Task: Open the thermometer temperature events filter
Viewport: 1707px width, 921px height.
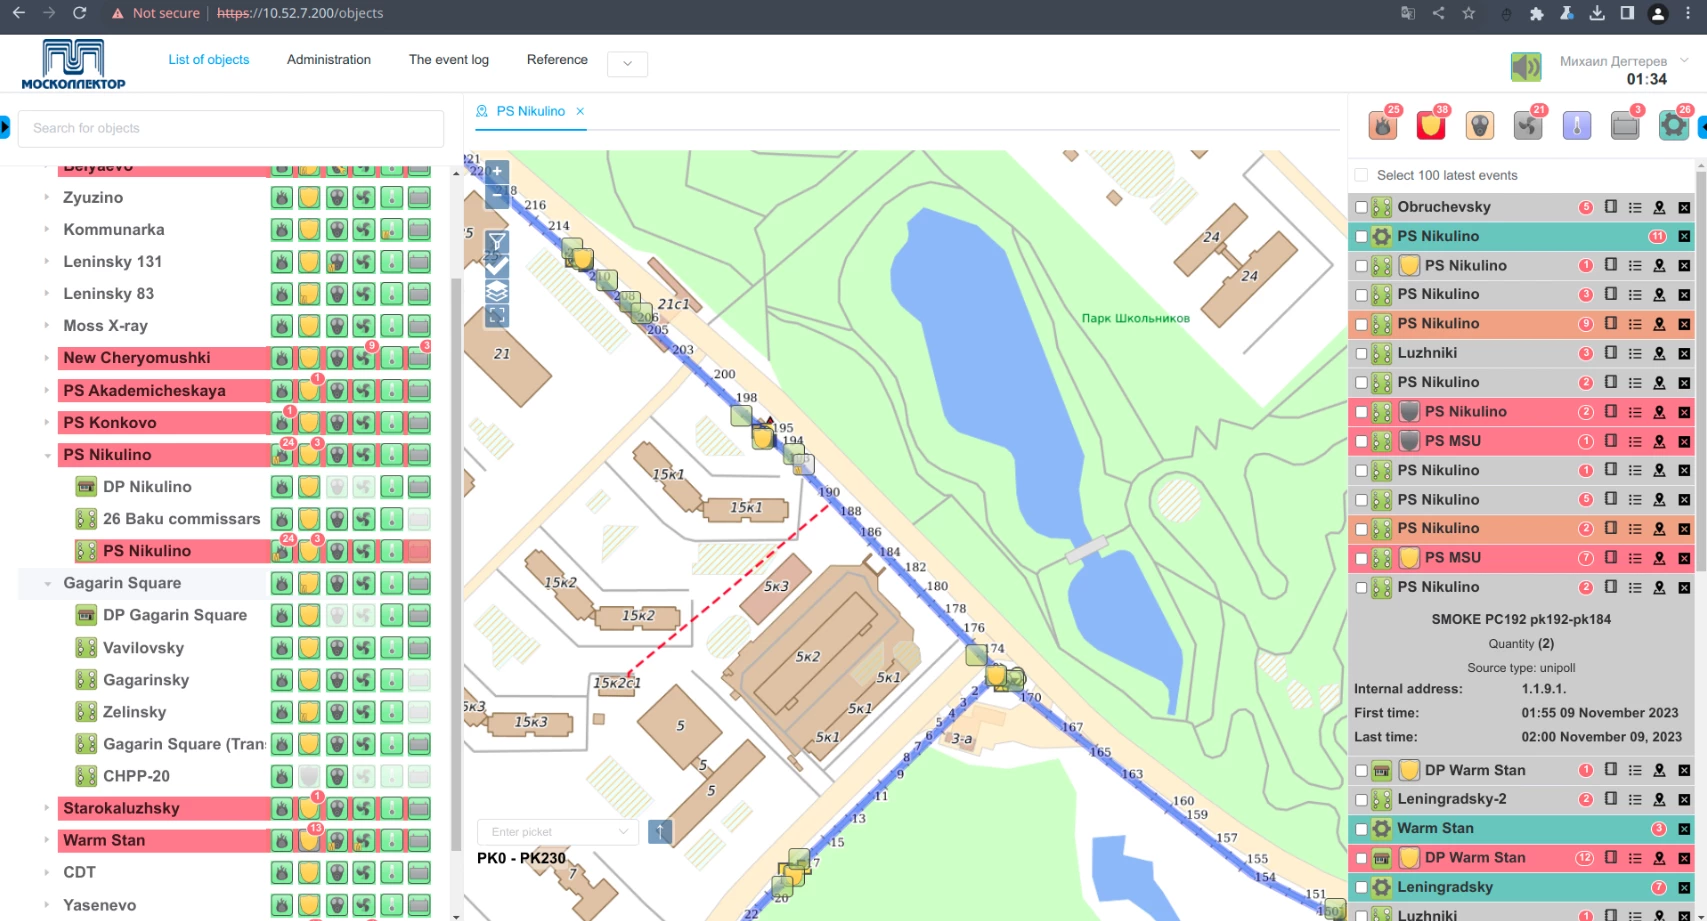Action: click(1576, 126)
